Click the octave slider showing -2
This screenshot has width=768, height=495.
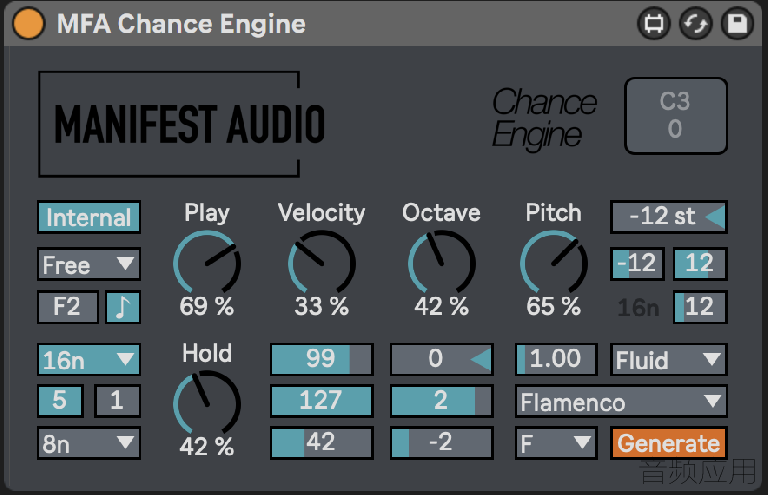pos(441,443)
